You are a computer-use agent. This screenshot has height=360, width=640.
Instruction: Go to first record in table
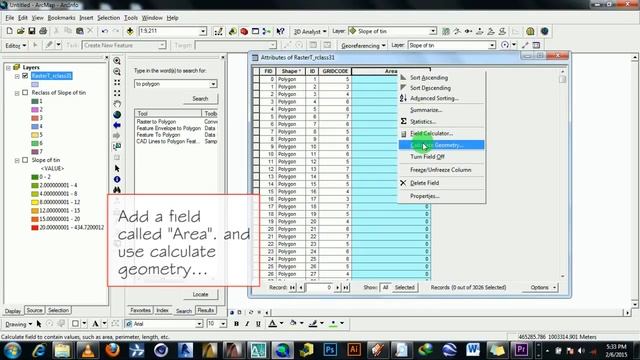[x=292, y=287]
